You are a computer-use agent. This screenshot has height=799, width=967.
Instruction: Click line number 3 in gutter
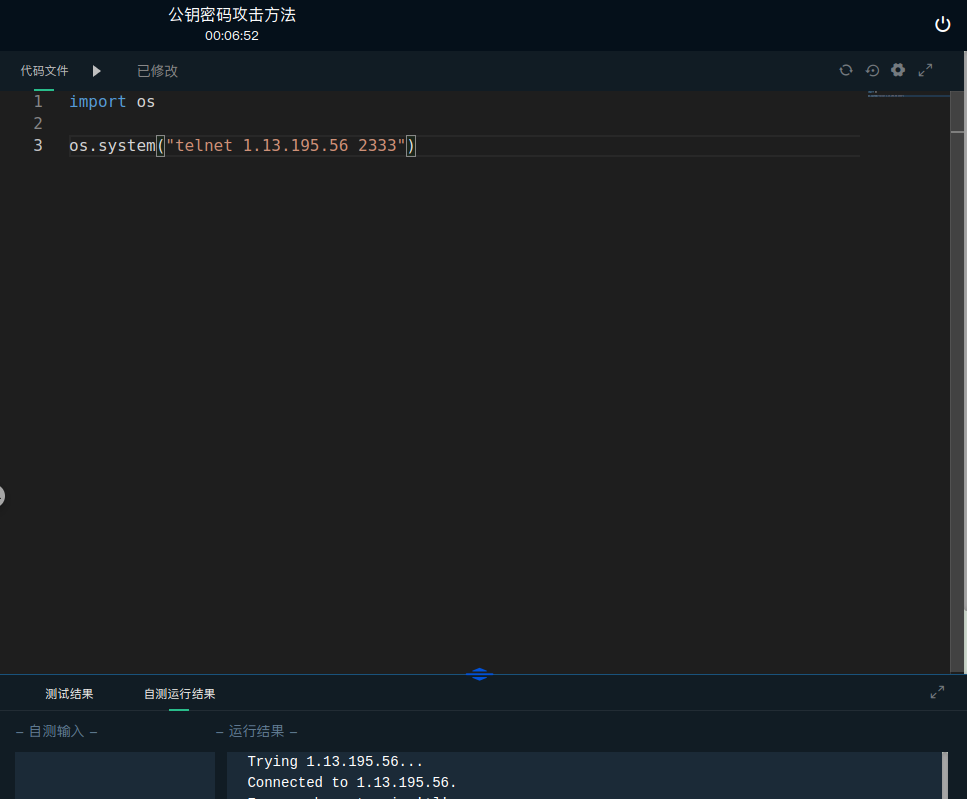point(38,146)
